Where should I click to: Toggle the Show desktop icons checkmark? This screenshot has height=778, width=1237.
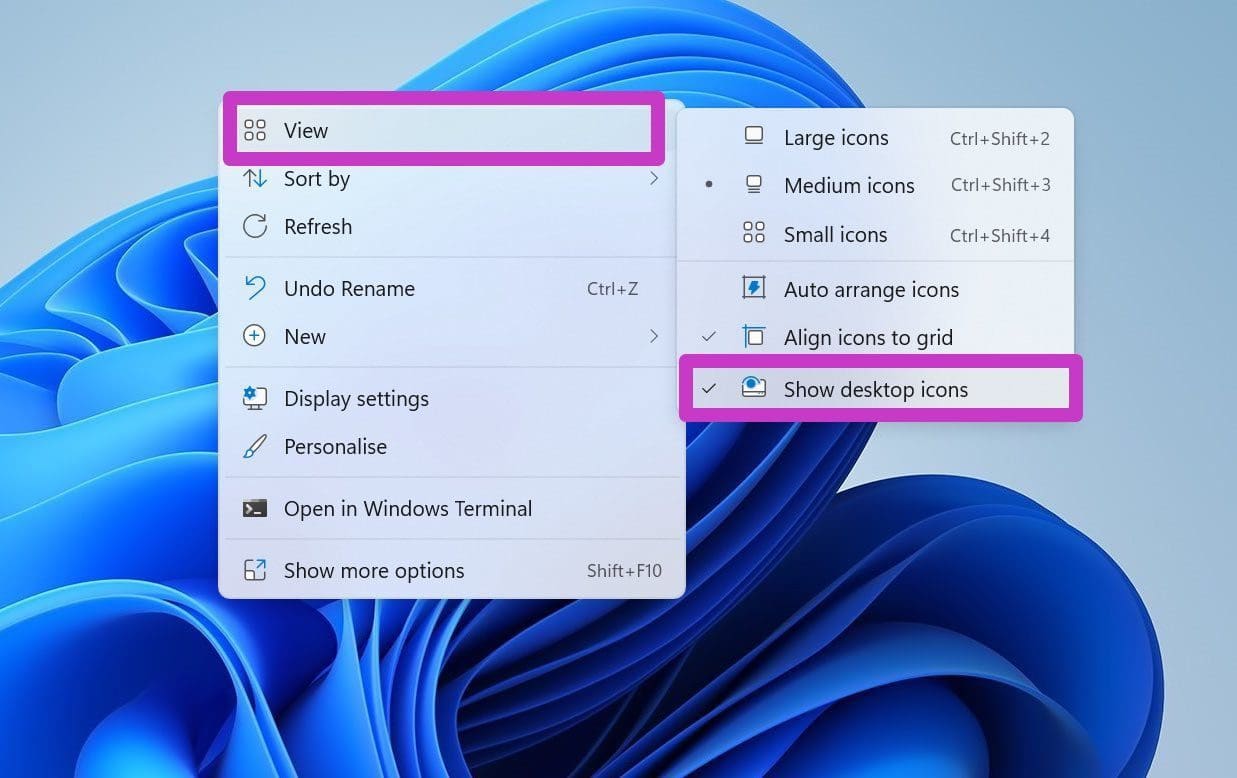point(709,389)
